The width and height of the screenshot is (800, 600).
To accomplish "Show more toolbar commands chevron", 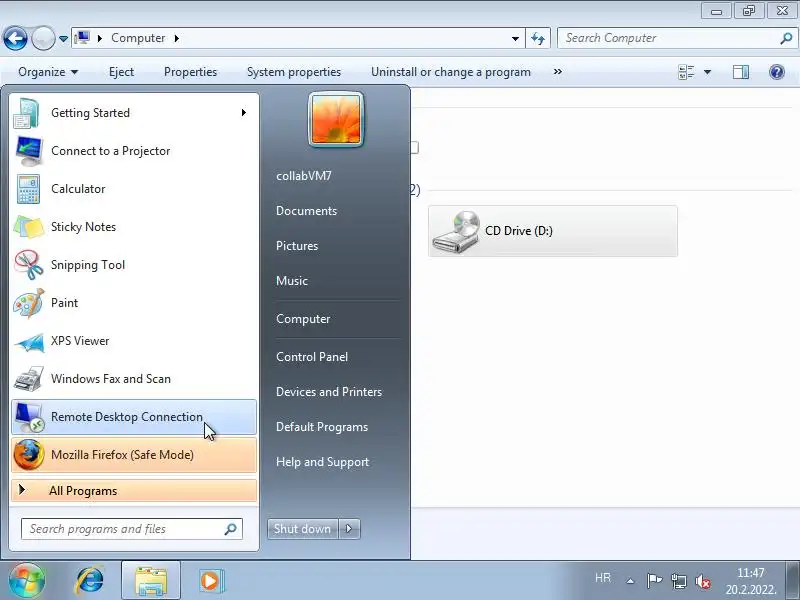I will click(558, 72).
